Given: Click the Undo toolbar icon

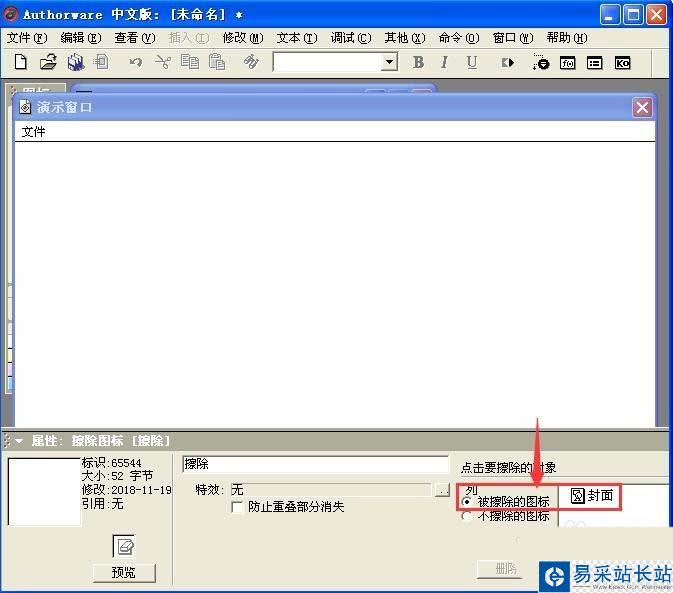Looking at the screenshot, I should click(136, 63).
